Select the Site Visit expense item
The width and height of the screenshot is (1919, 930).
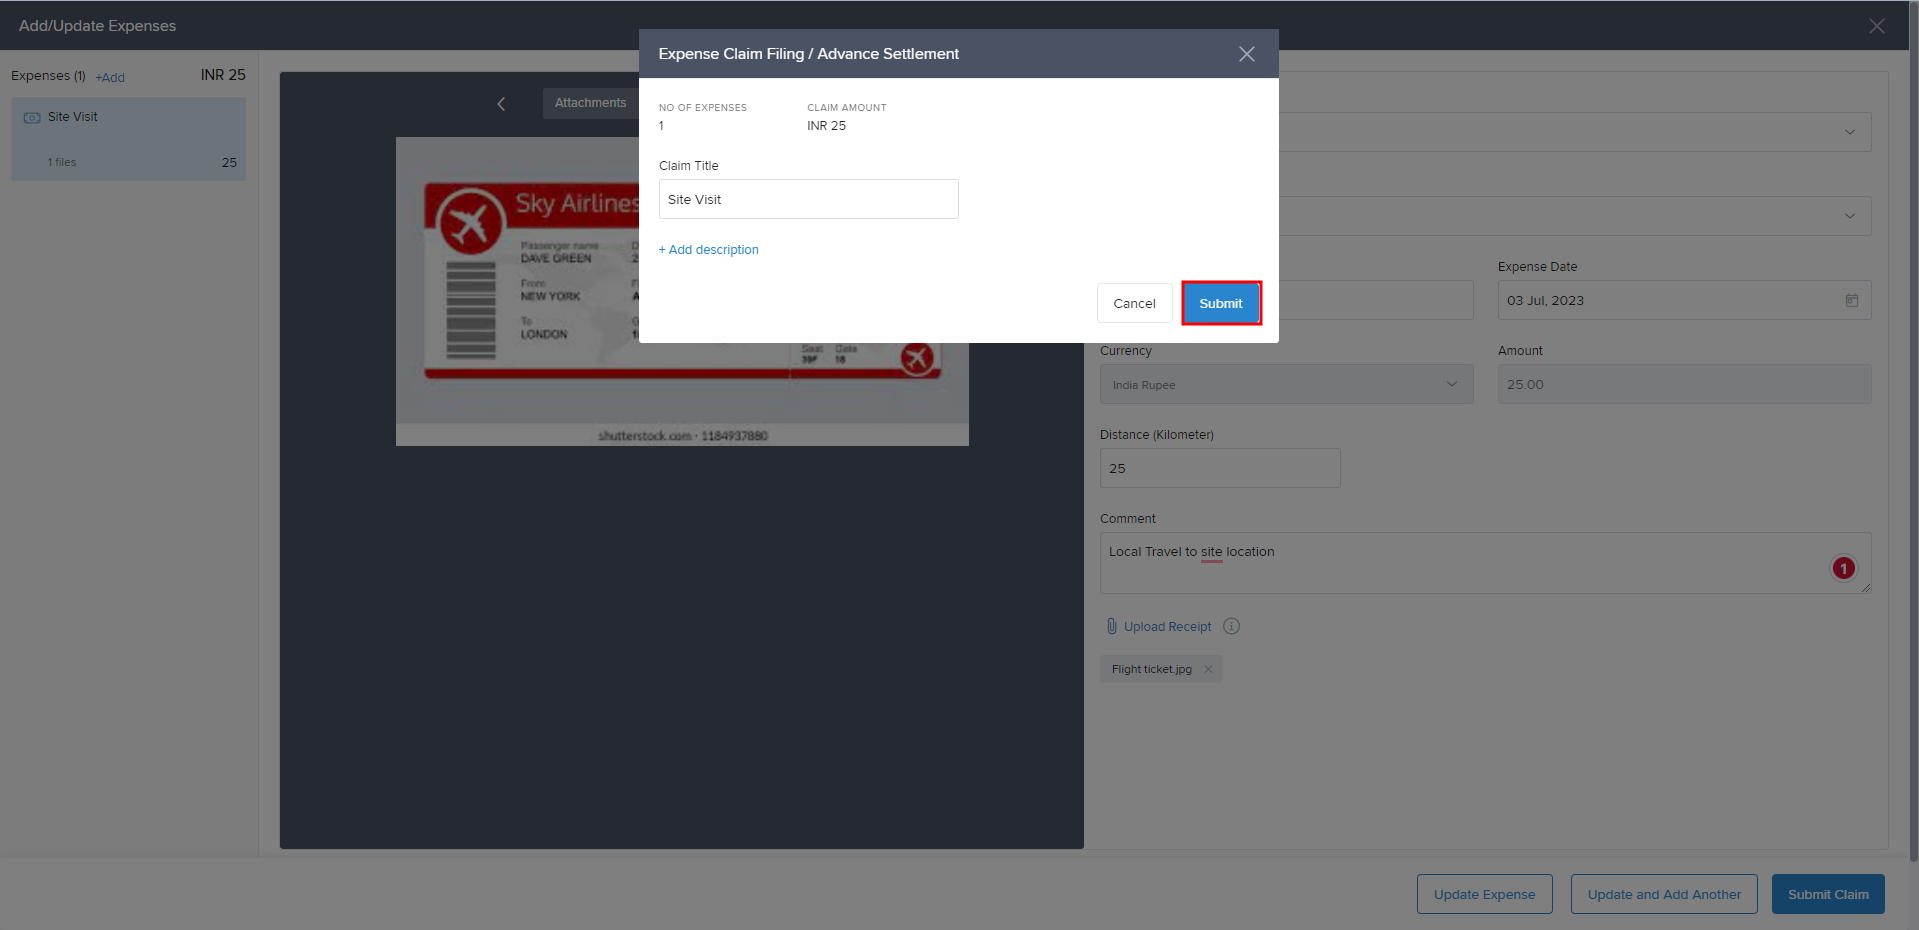(128, 138)
